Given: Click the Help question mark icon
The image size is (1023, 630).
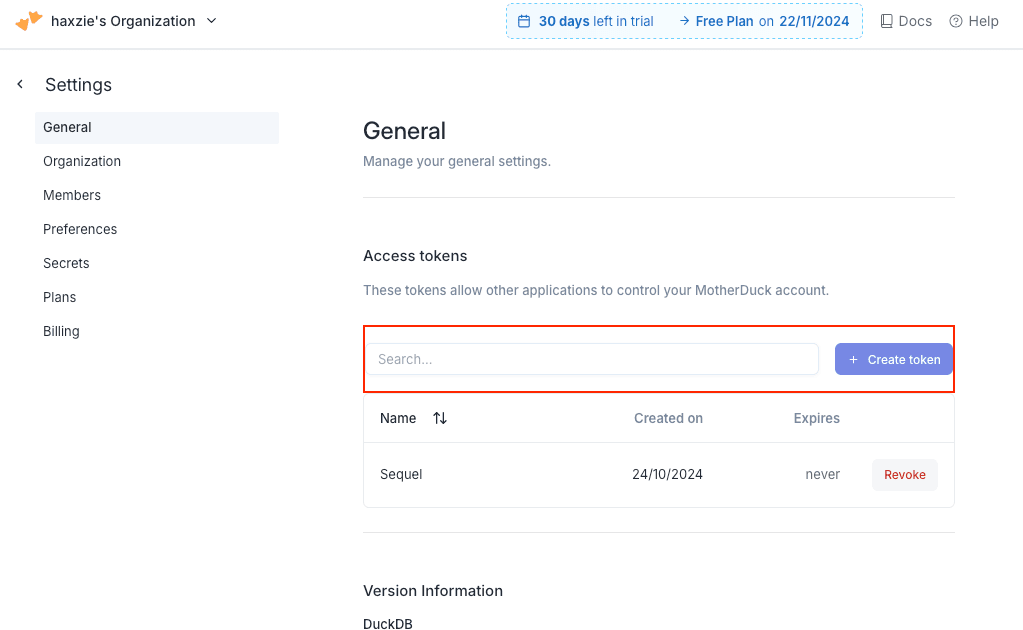Looking at the screenshot, I should coord(956,22).
